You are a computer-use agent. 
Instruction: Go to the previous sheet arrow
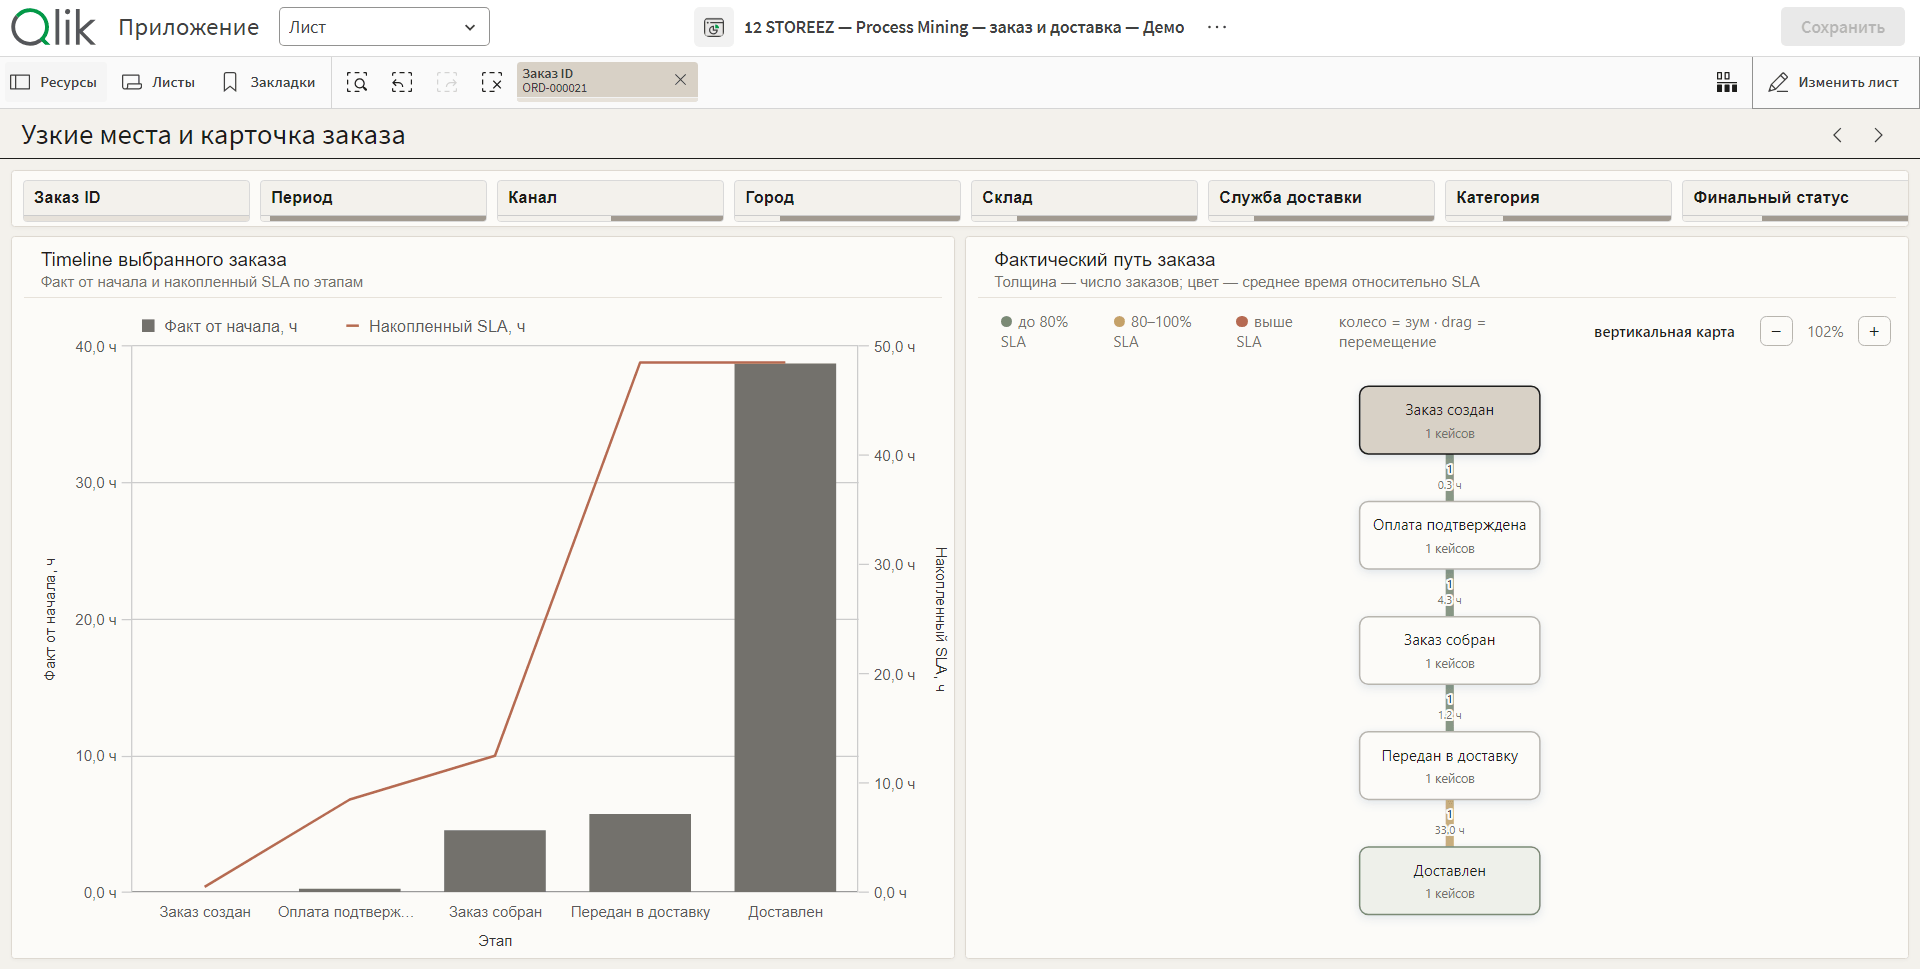pyautogui.click(x=1837, y=135)
